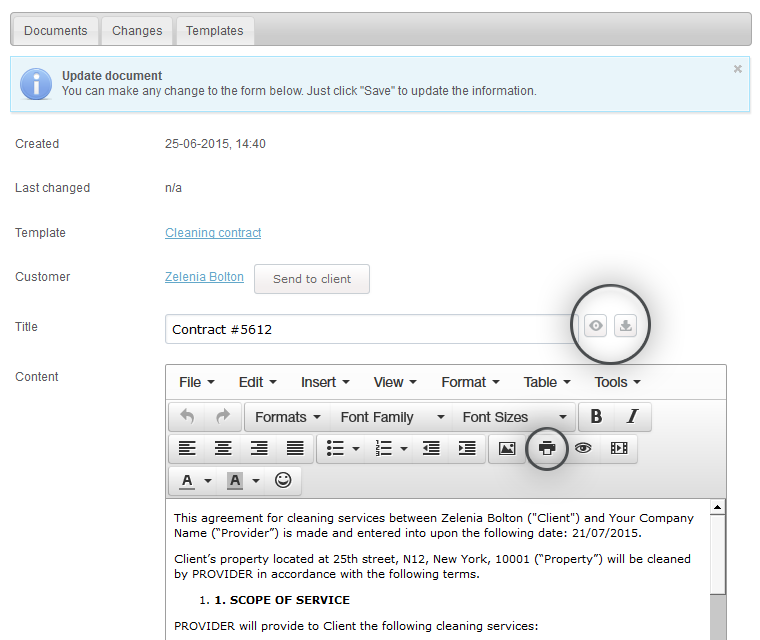Increase indent of paragraph
The height and width of the screenshot is (640, 760).
[x=467, y=448]
